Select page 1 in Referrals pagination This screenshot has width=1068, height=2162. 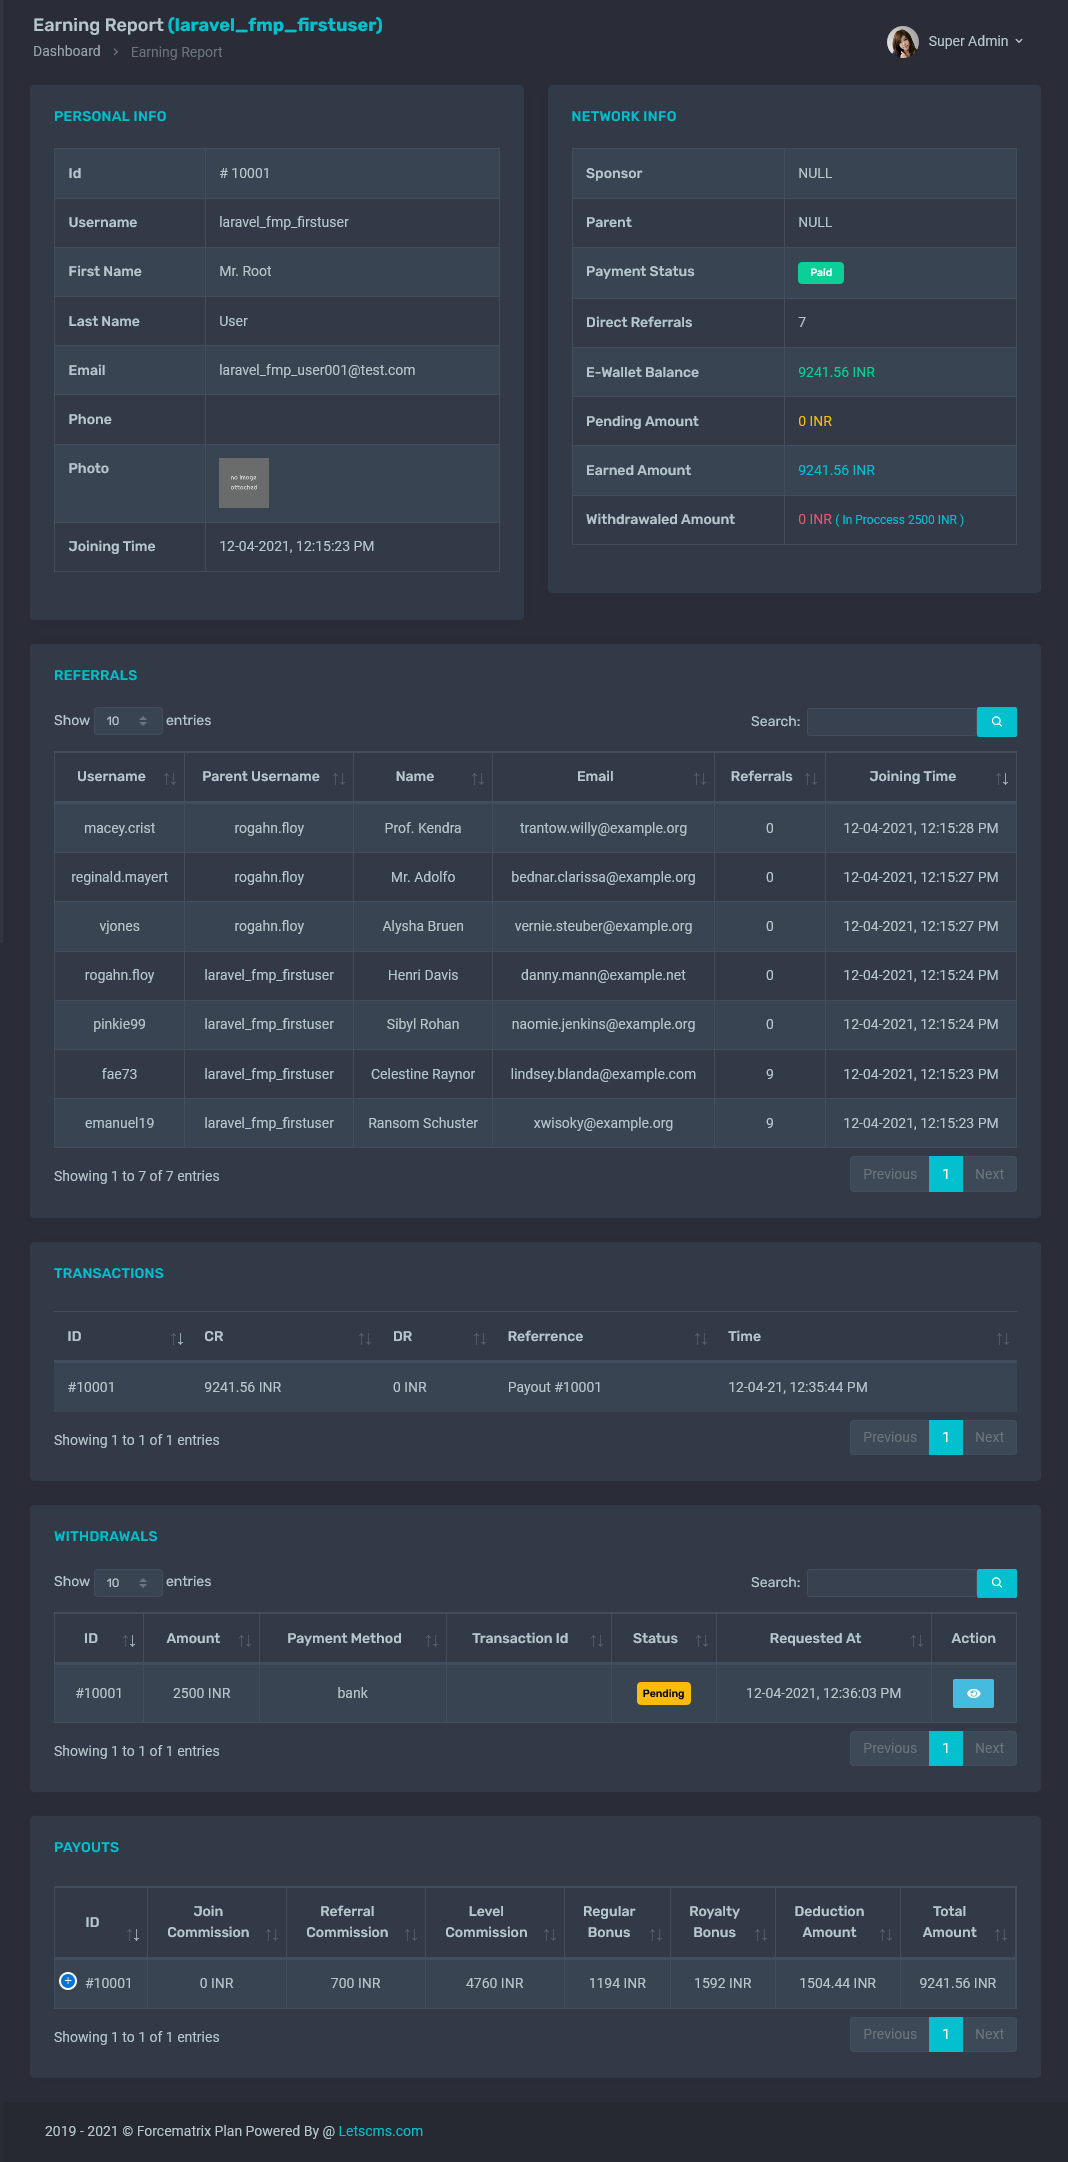[x=945, y=1174]
